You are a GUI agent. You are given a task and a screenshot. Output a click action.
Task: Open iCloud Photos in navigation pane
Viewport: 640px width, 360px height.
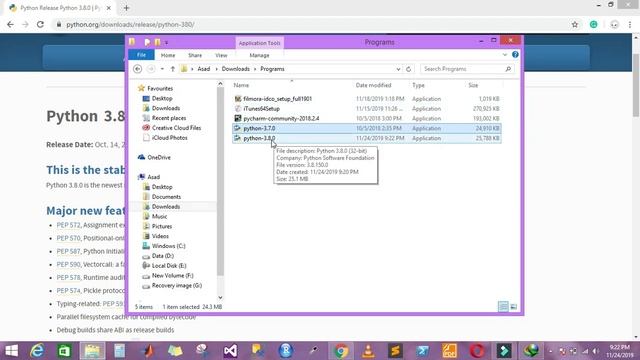(x=169, y=138)
